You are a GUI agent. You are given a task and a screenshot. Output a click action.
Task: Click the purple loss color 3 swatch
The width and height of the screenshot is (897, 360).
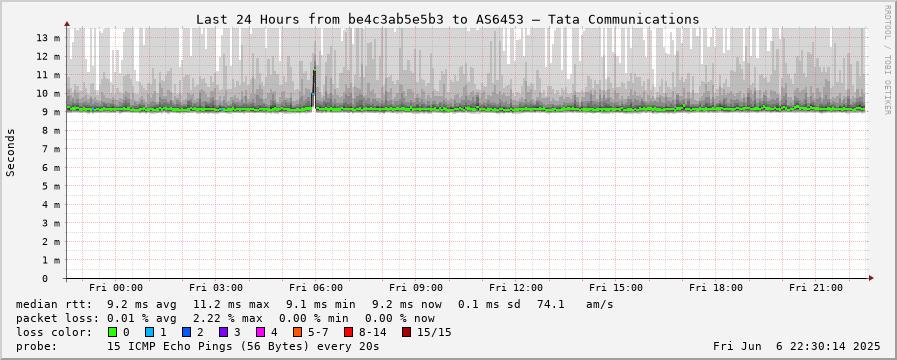point(223,332)
